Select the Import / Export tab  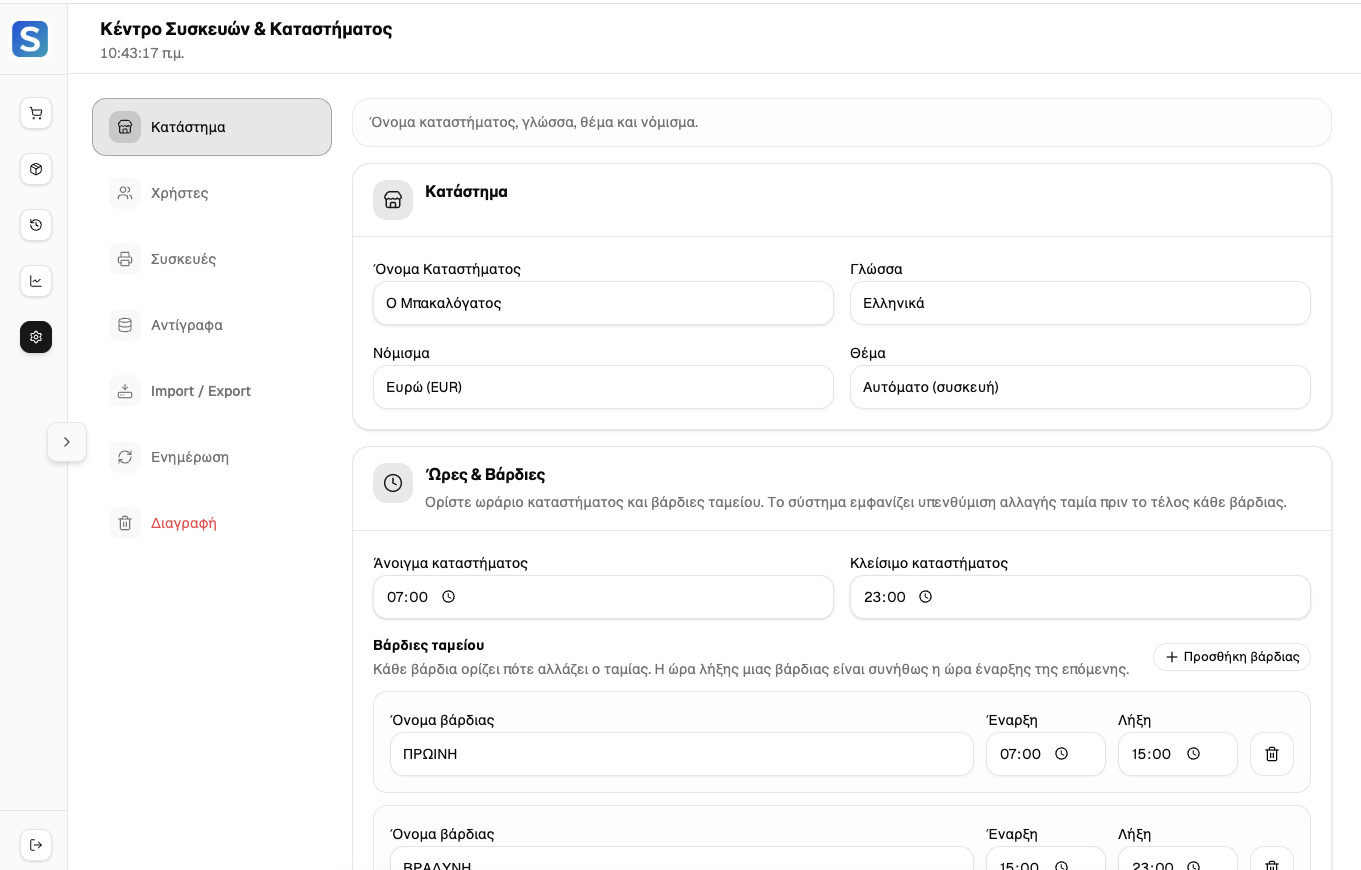212,391
